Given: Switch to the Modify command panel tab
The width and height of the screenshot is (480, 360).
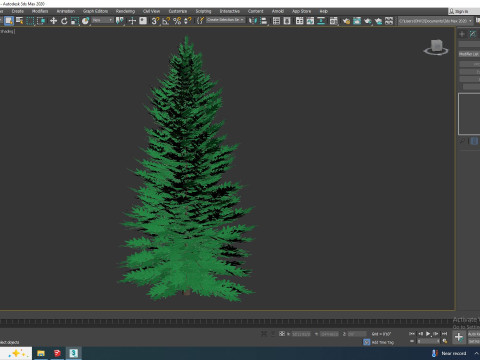Looking at the screenshot, I should (473, 34).
